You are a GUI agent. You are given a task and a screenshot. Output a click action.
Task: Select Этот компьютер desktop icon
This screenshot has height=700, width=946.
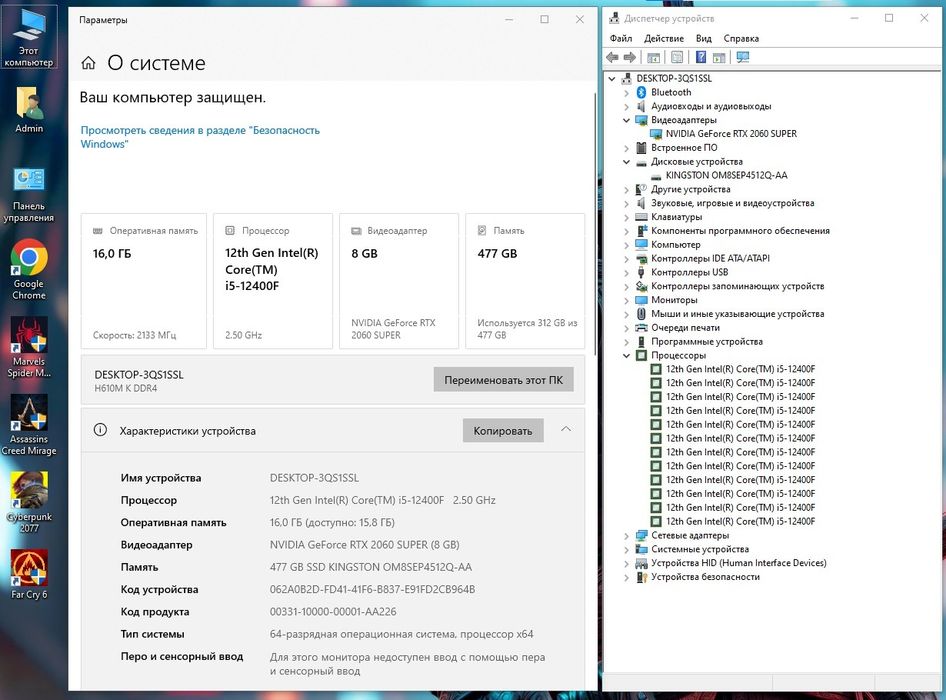pos(28,37)
